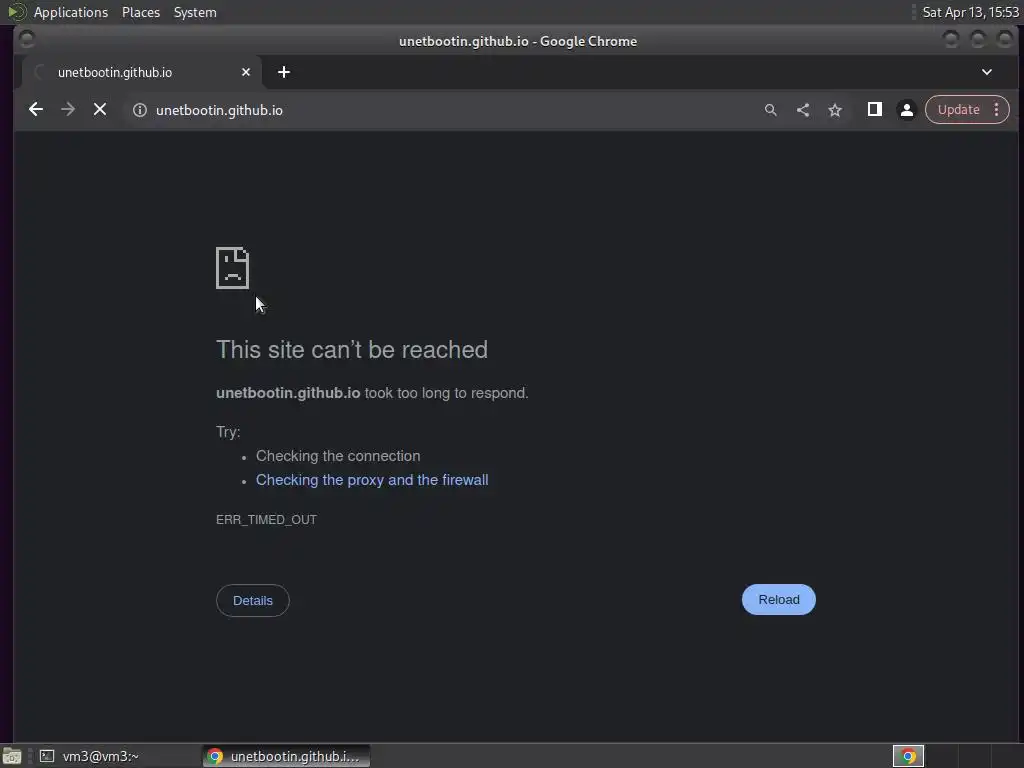The height and width of the screenshot is (768, 1024).
Task: Click the search magnifier icon in address bar
Action: pos(771,110)
